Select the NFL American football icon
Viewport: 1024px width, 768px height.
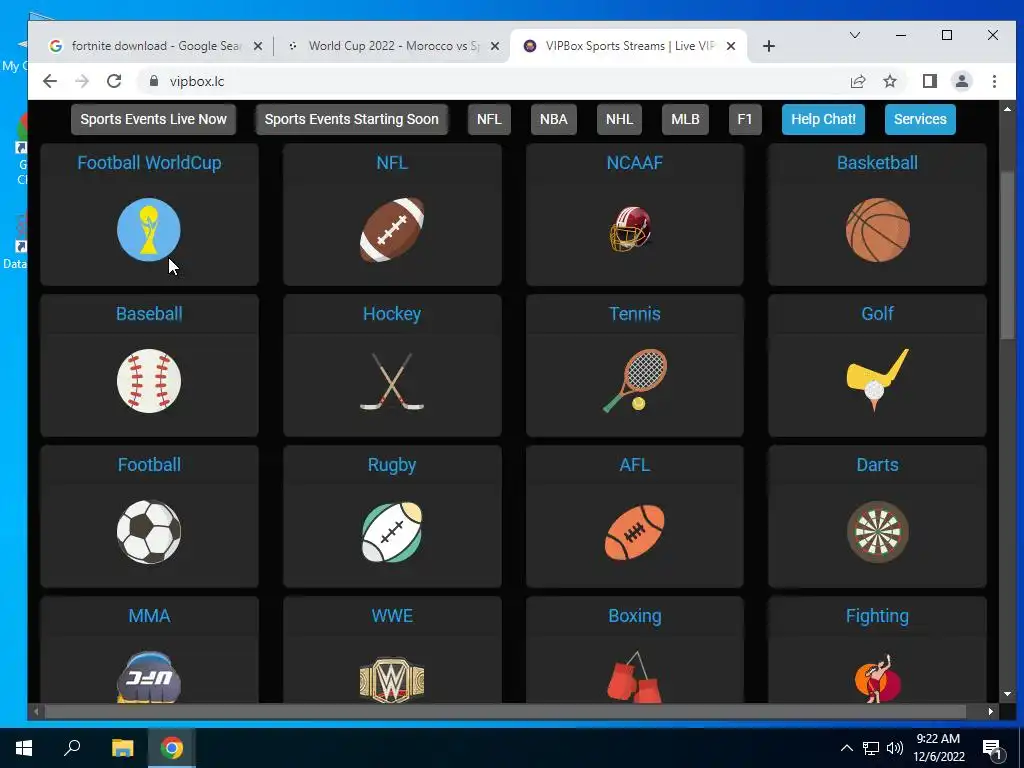pos(392,230)
